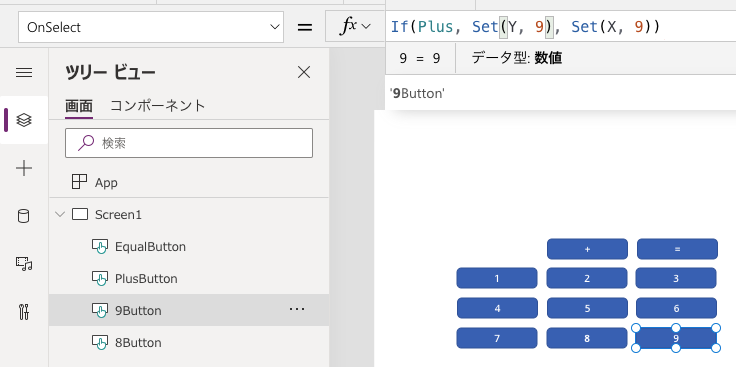Image resolution: width=736 pixels, height=367 pixels.
Task: Click the 2 button on canvas
Action: tap(587, 278)
